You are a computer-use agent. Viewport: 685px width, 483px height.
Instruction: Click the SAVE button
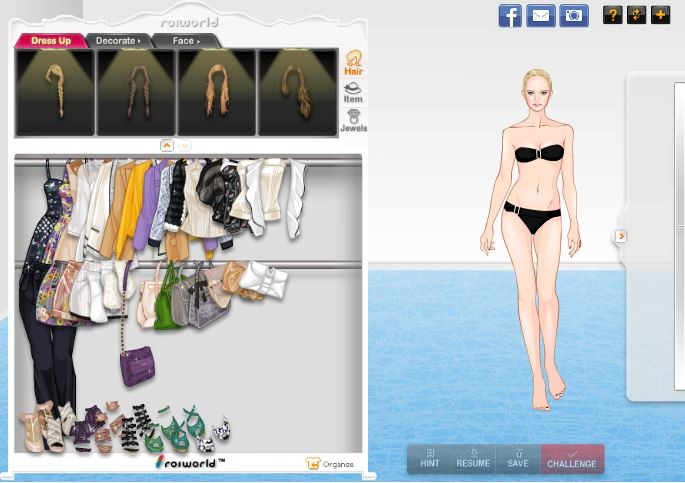click(517, 459)
